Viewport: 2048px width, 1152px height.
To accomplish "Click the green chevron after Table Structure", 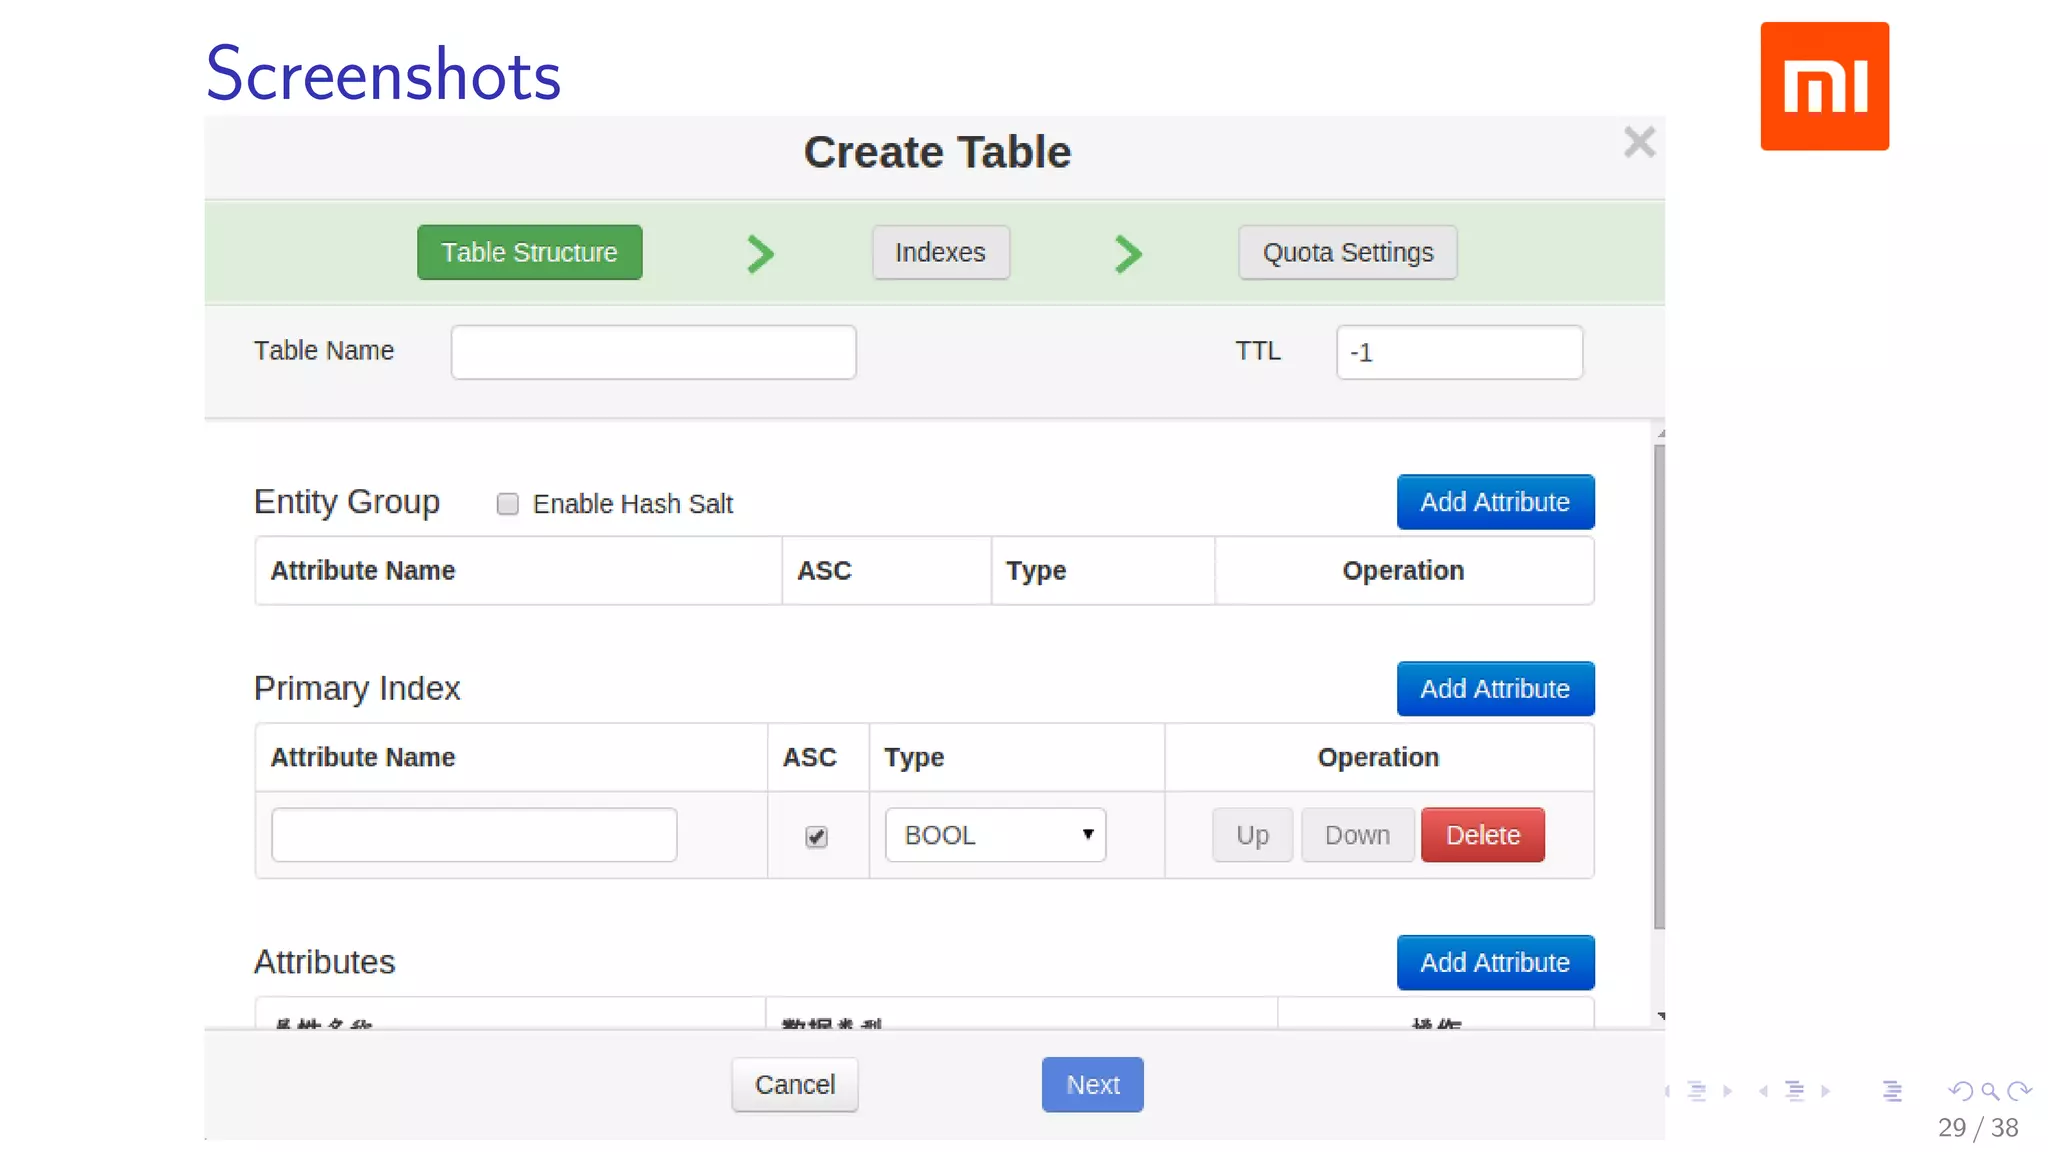I will pyautogui.click(x=760, y=254).
